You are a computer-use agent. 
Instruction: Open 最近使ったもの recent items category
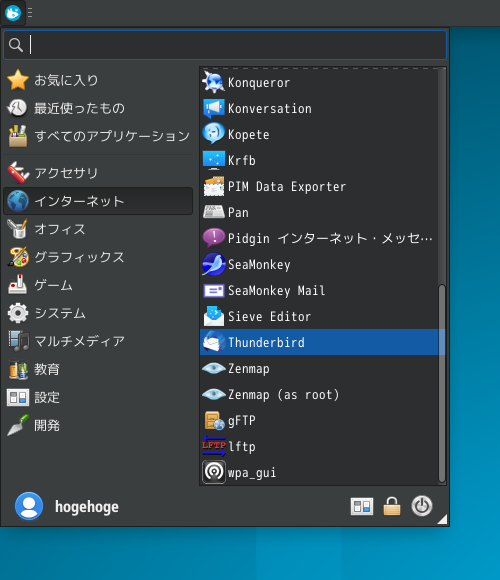tap(98, 108)
